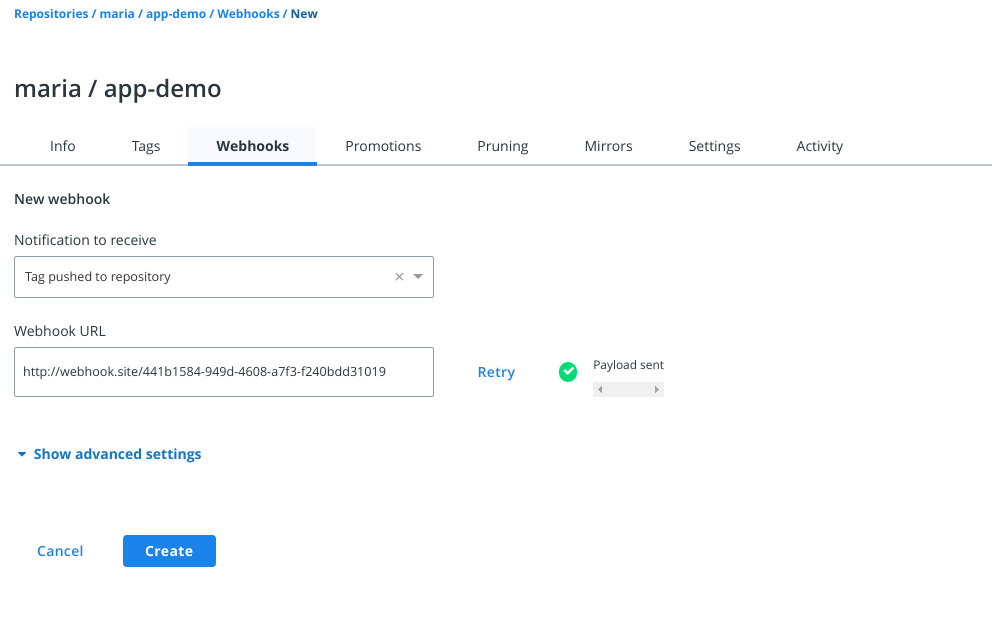
Task: Open the Mirrors tab
Action: 608,146
